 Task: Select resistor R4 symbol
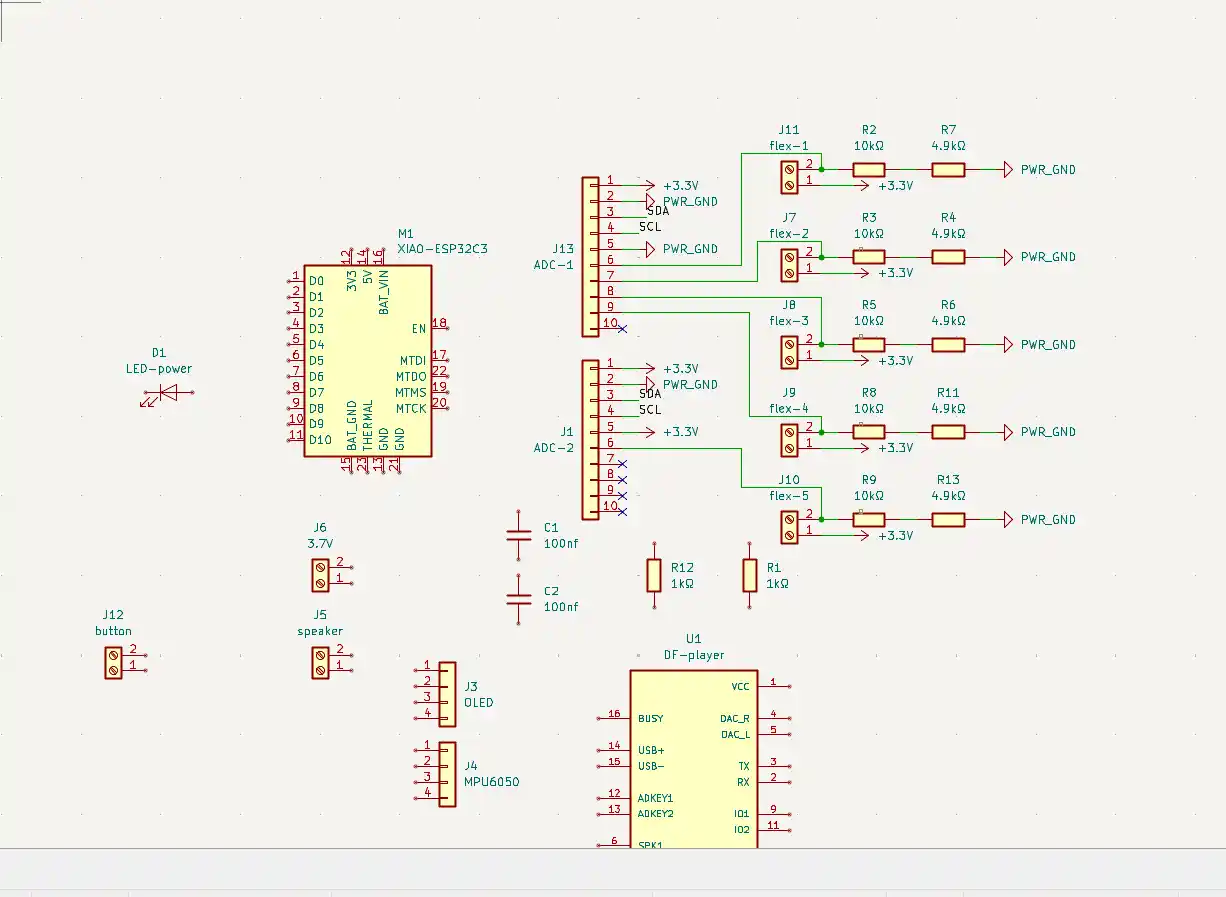click(949, 257)
